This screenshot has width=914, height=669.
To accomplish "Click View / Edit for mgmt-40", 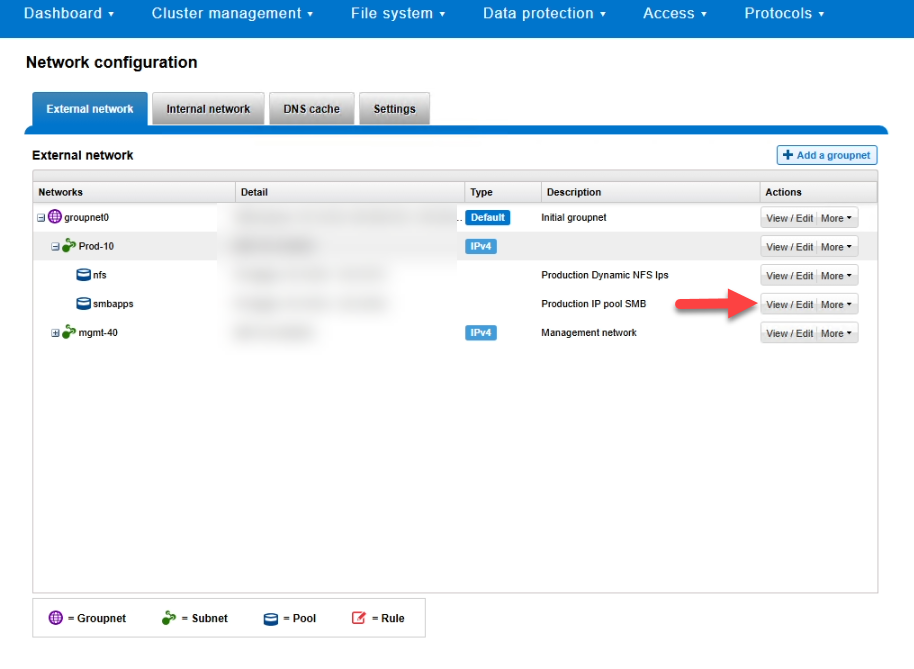I will tap(789, 333).
